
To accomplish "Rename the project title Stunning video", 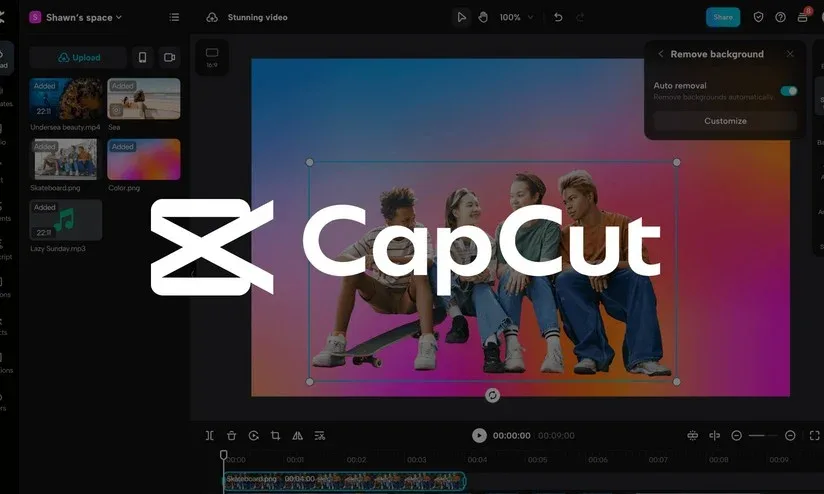I will click(258, 17).
